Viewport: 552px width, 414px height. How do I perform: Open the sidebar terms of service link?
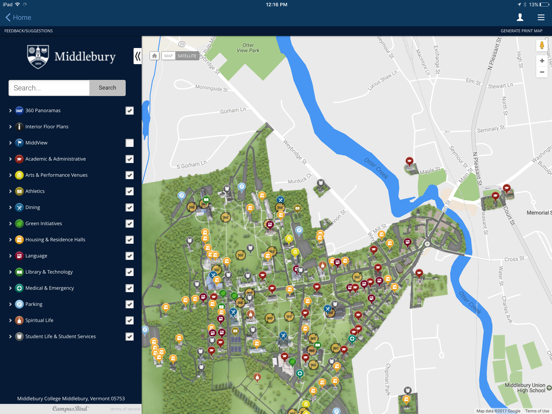click(125, 409)
